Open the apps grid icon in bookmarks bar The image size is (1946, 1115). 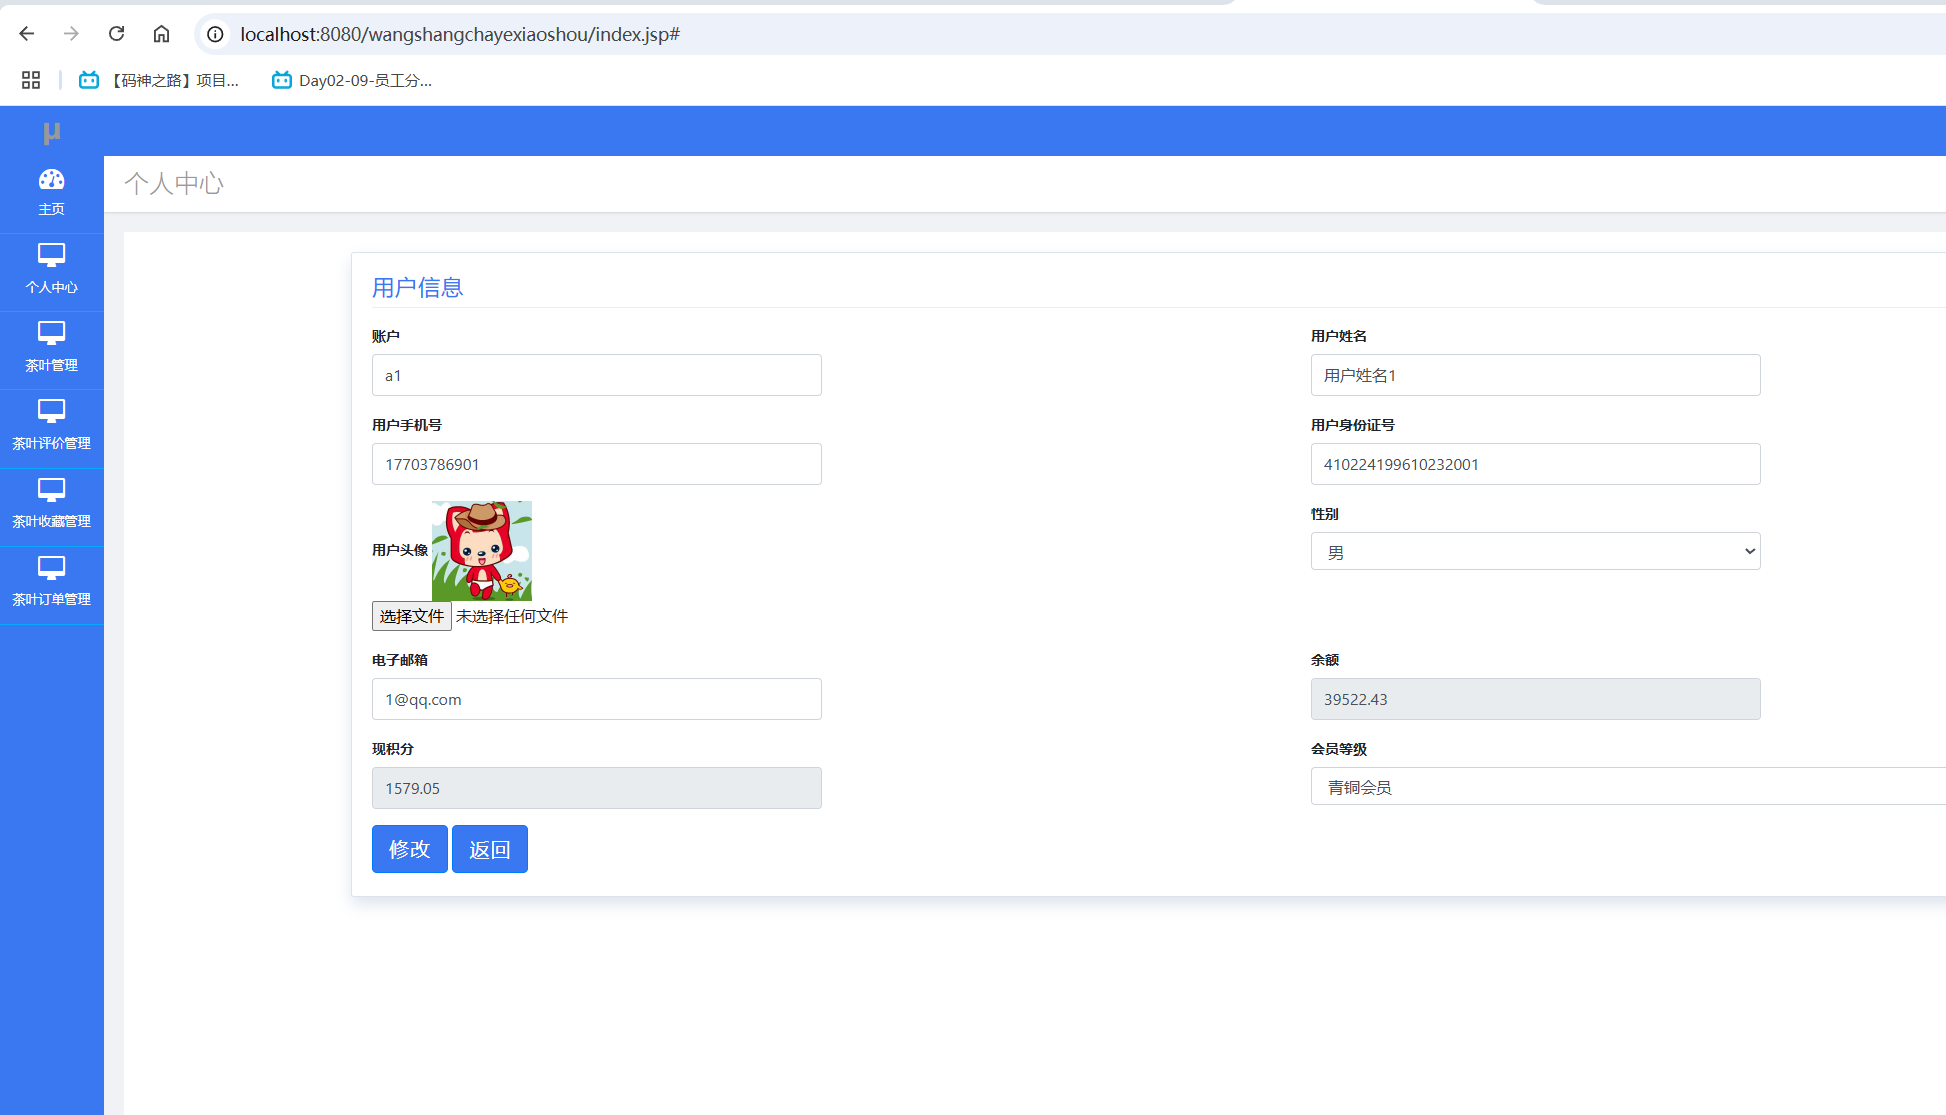pos(31,80)
